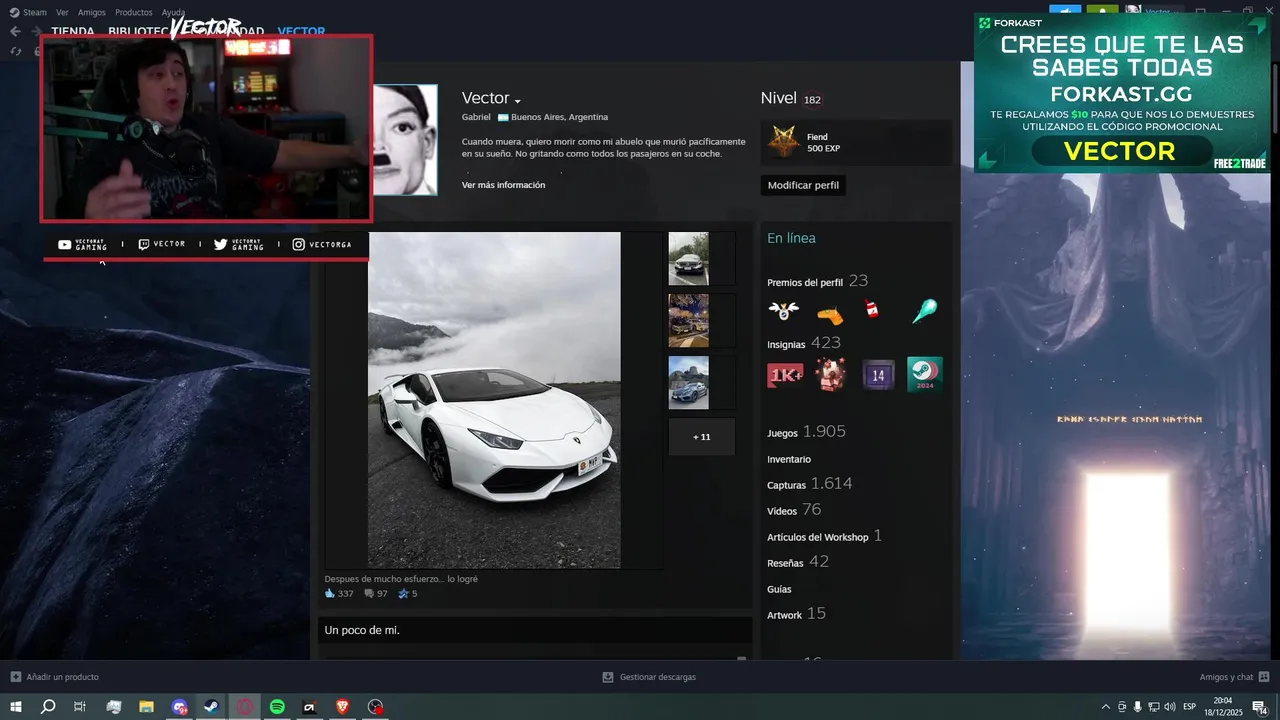Open Juegos 1.905 list
1280x720 pixels.
[806, 432]
